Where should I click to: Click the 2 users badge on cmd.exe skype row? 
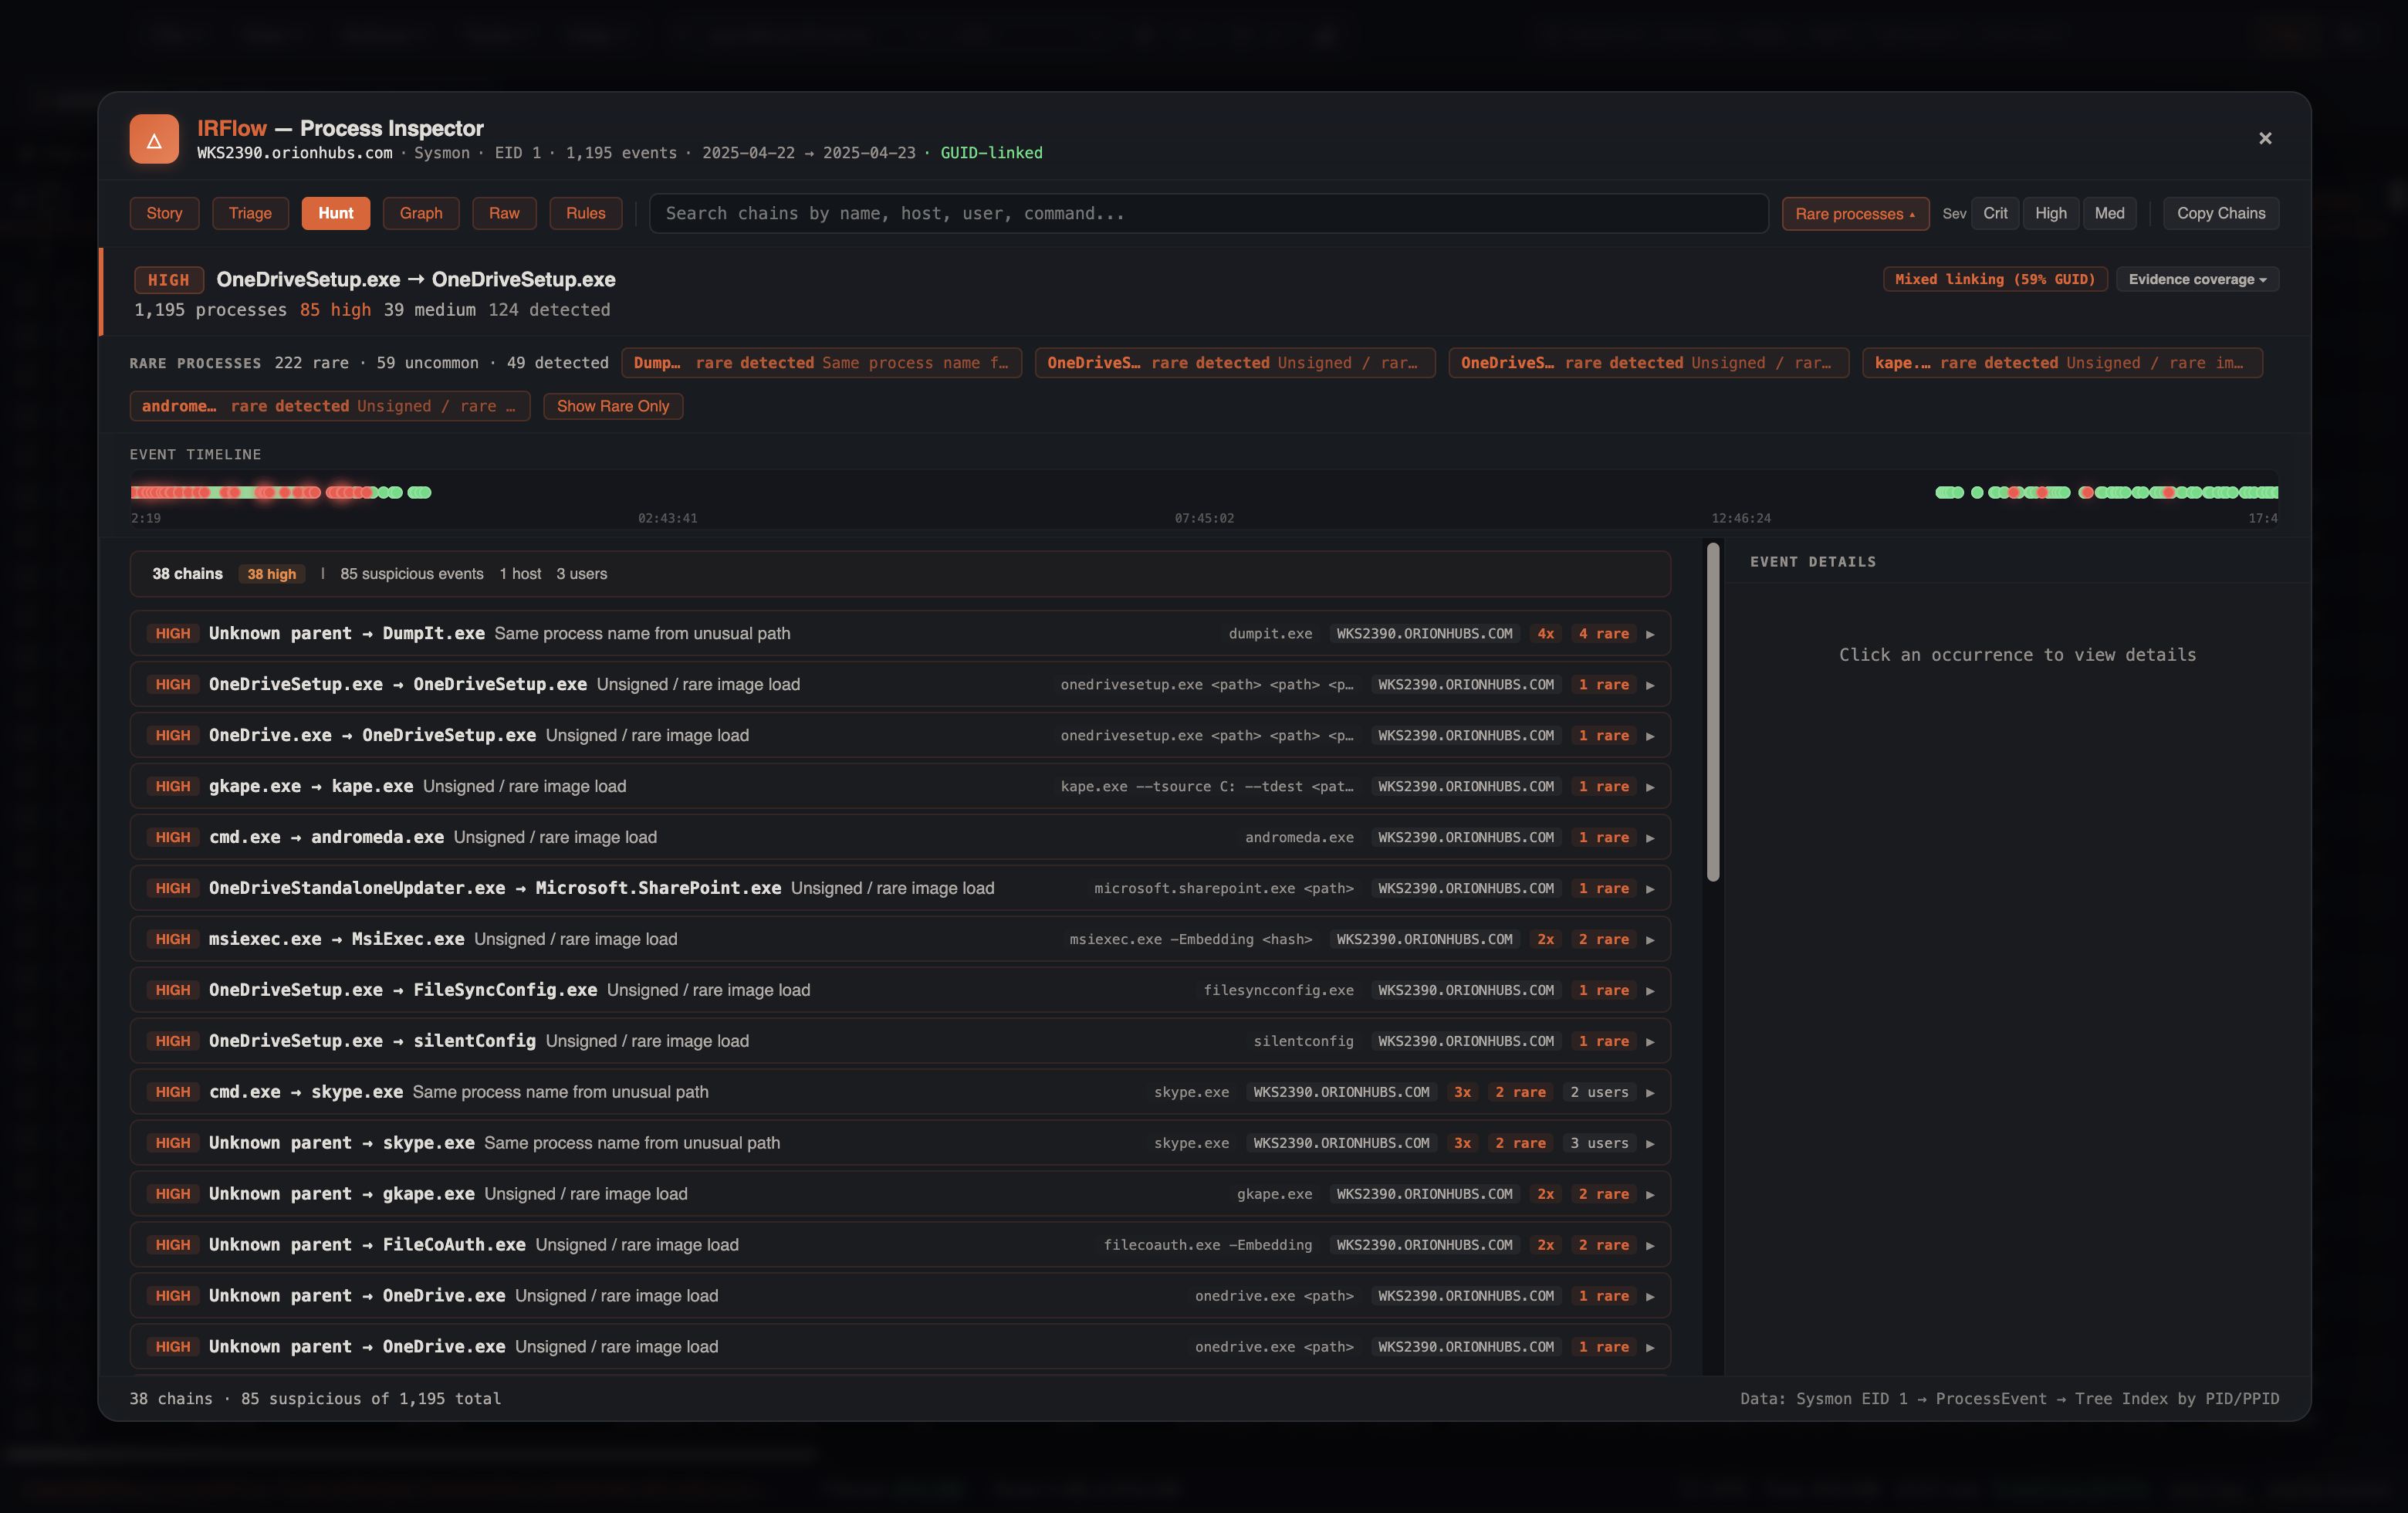[1599, 1092]
